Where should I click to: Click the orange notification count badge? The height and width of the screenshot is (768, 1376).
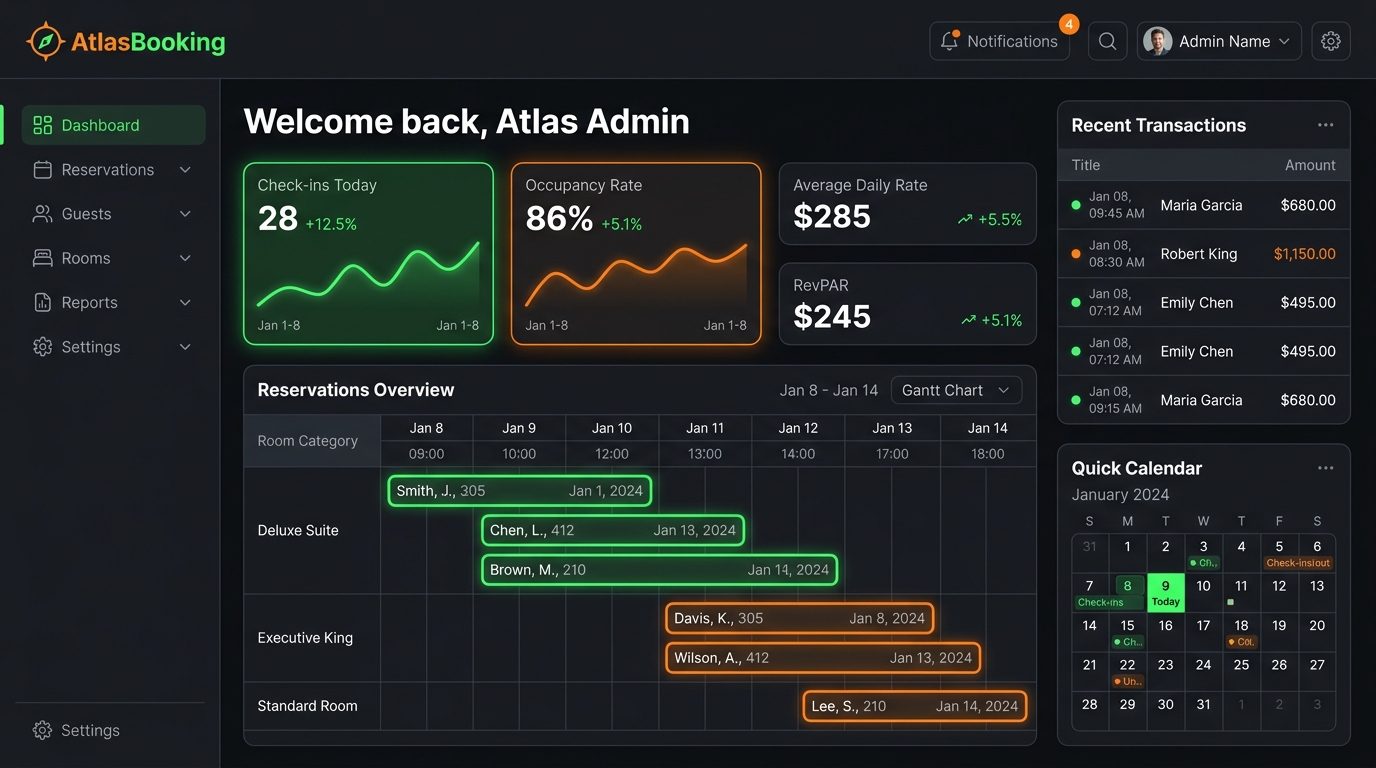[x=1069, y=24]
